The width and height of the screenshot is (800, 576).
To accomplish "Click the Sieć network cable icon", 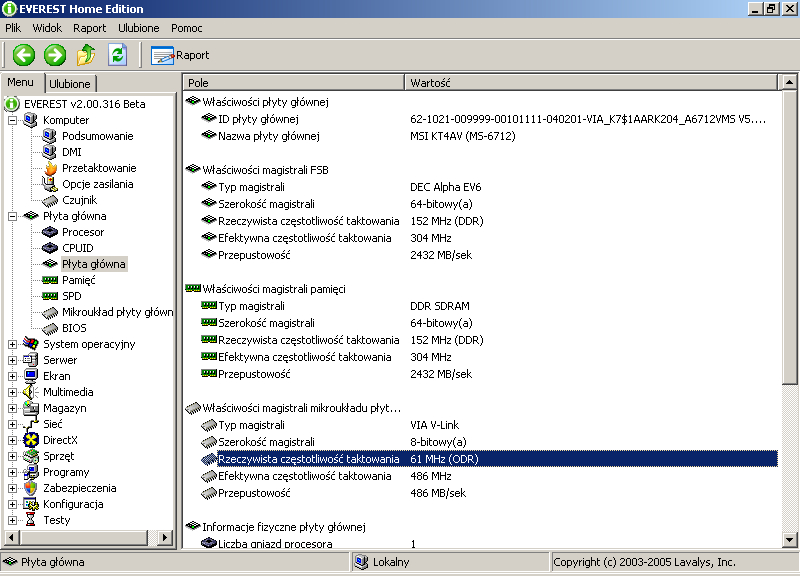I will click(x=31, y=424).
